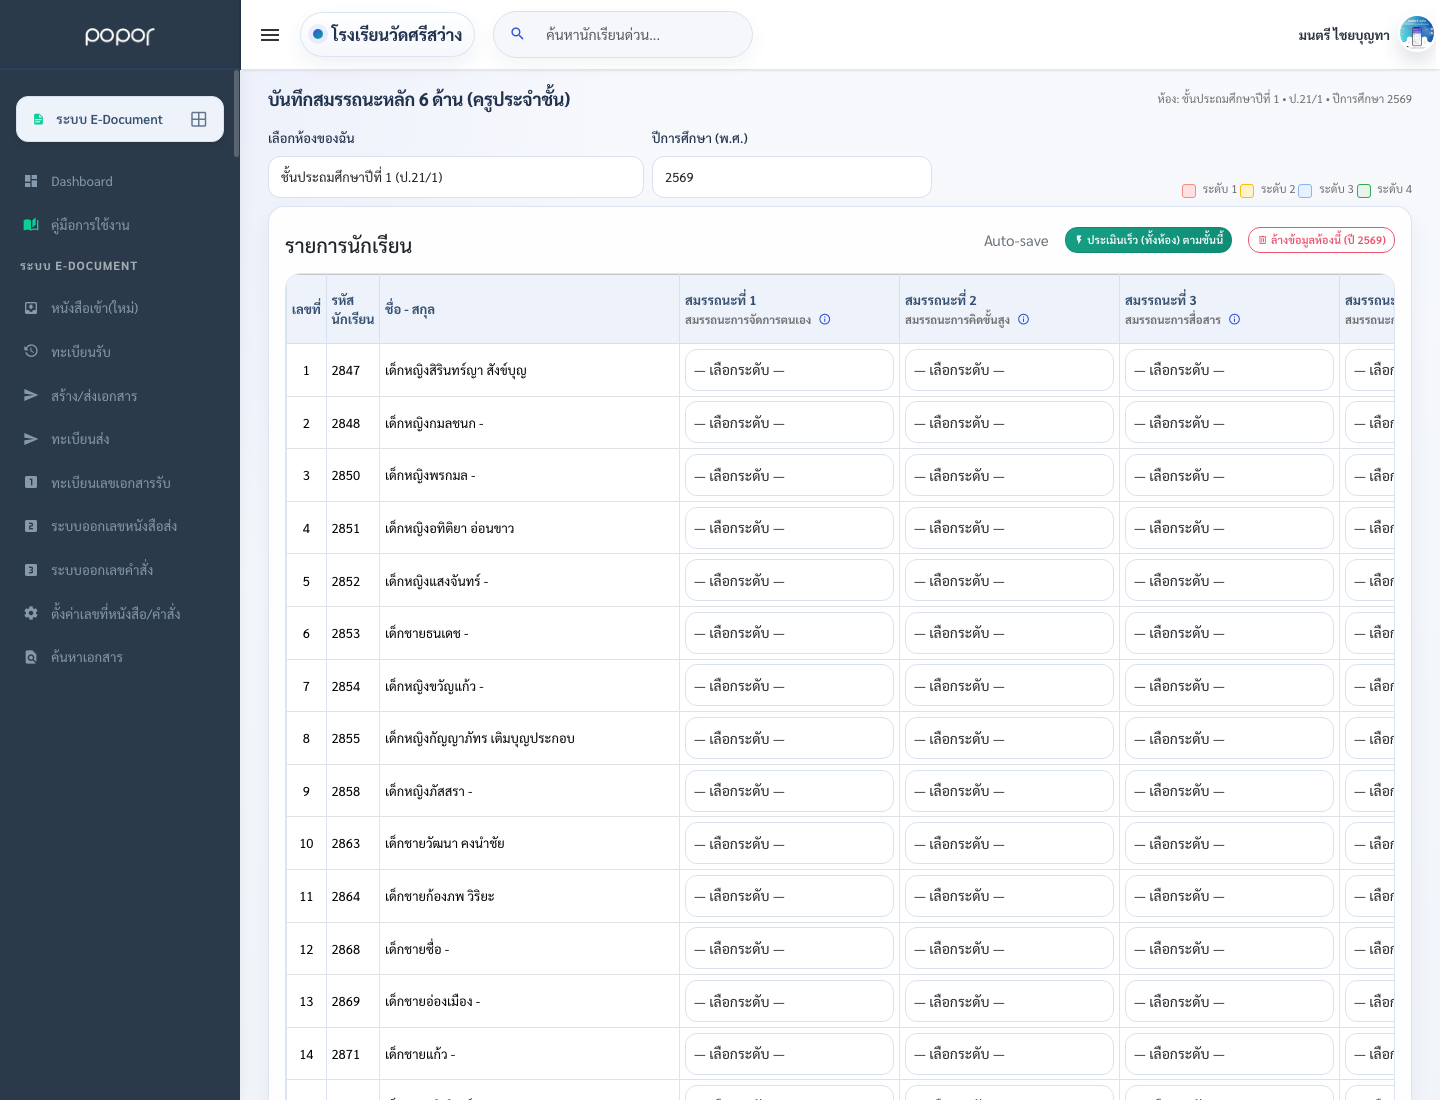Open สมรรถนะที่ 3 level dropdown for student 2850
This screenshot has height=1100, width=1440.
[x=1229, y=476]
